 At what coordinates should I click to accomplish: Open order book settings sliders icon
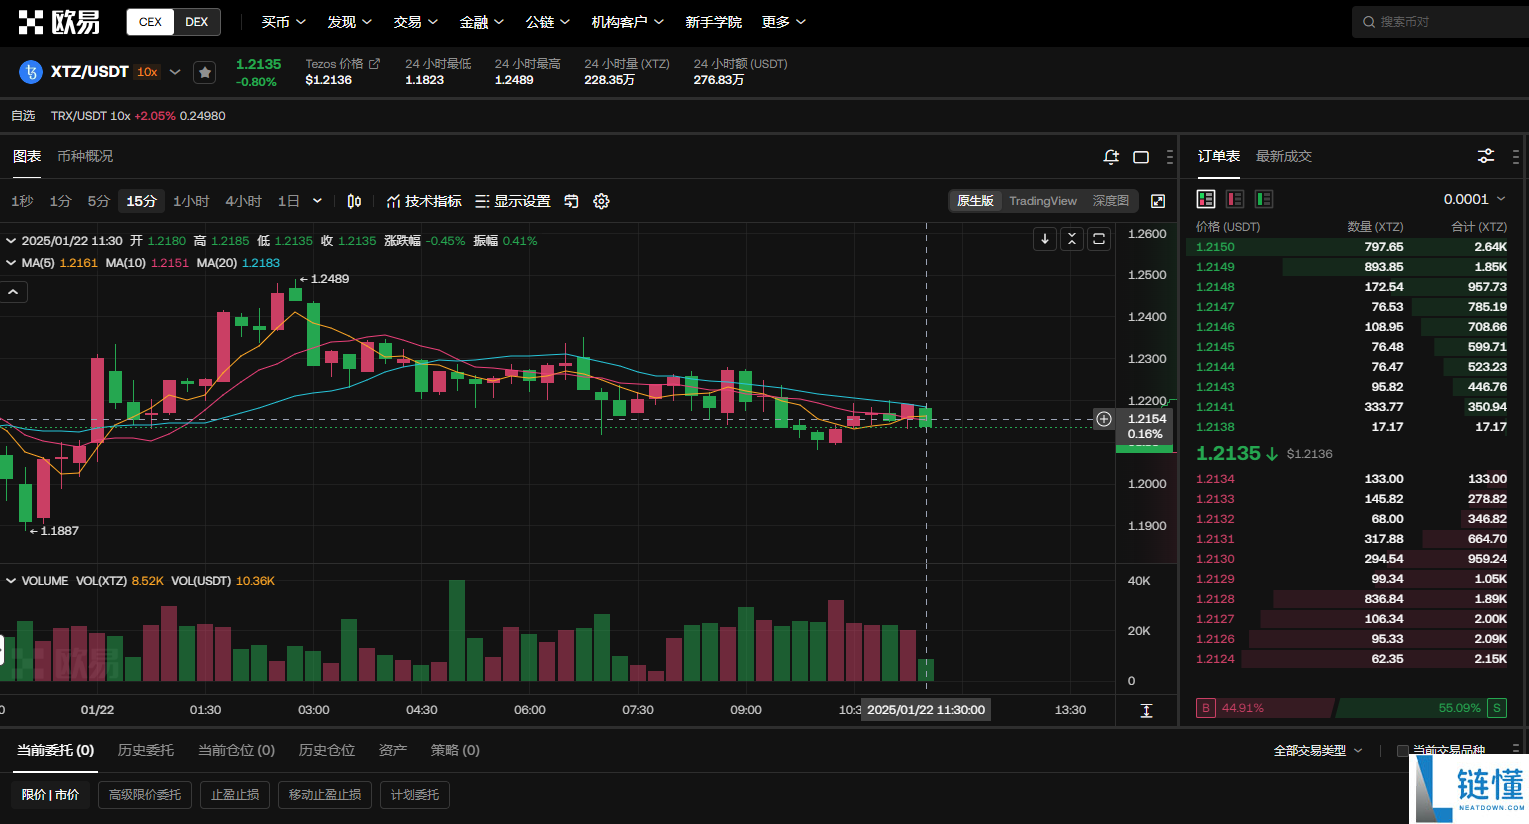(x=1486, y=156)
